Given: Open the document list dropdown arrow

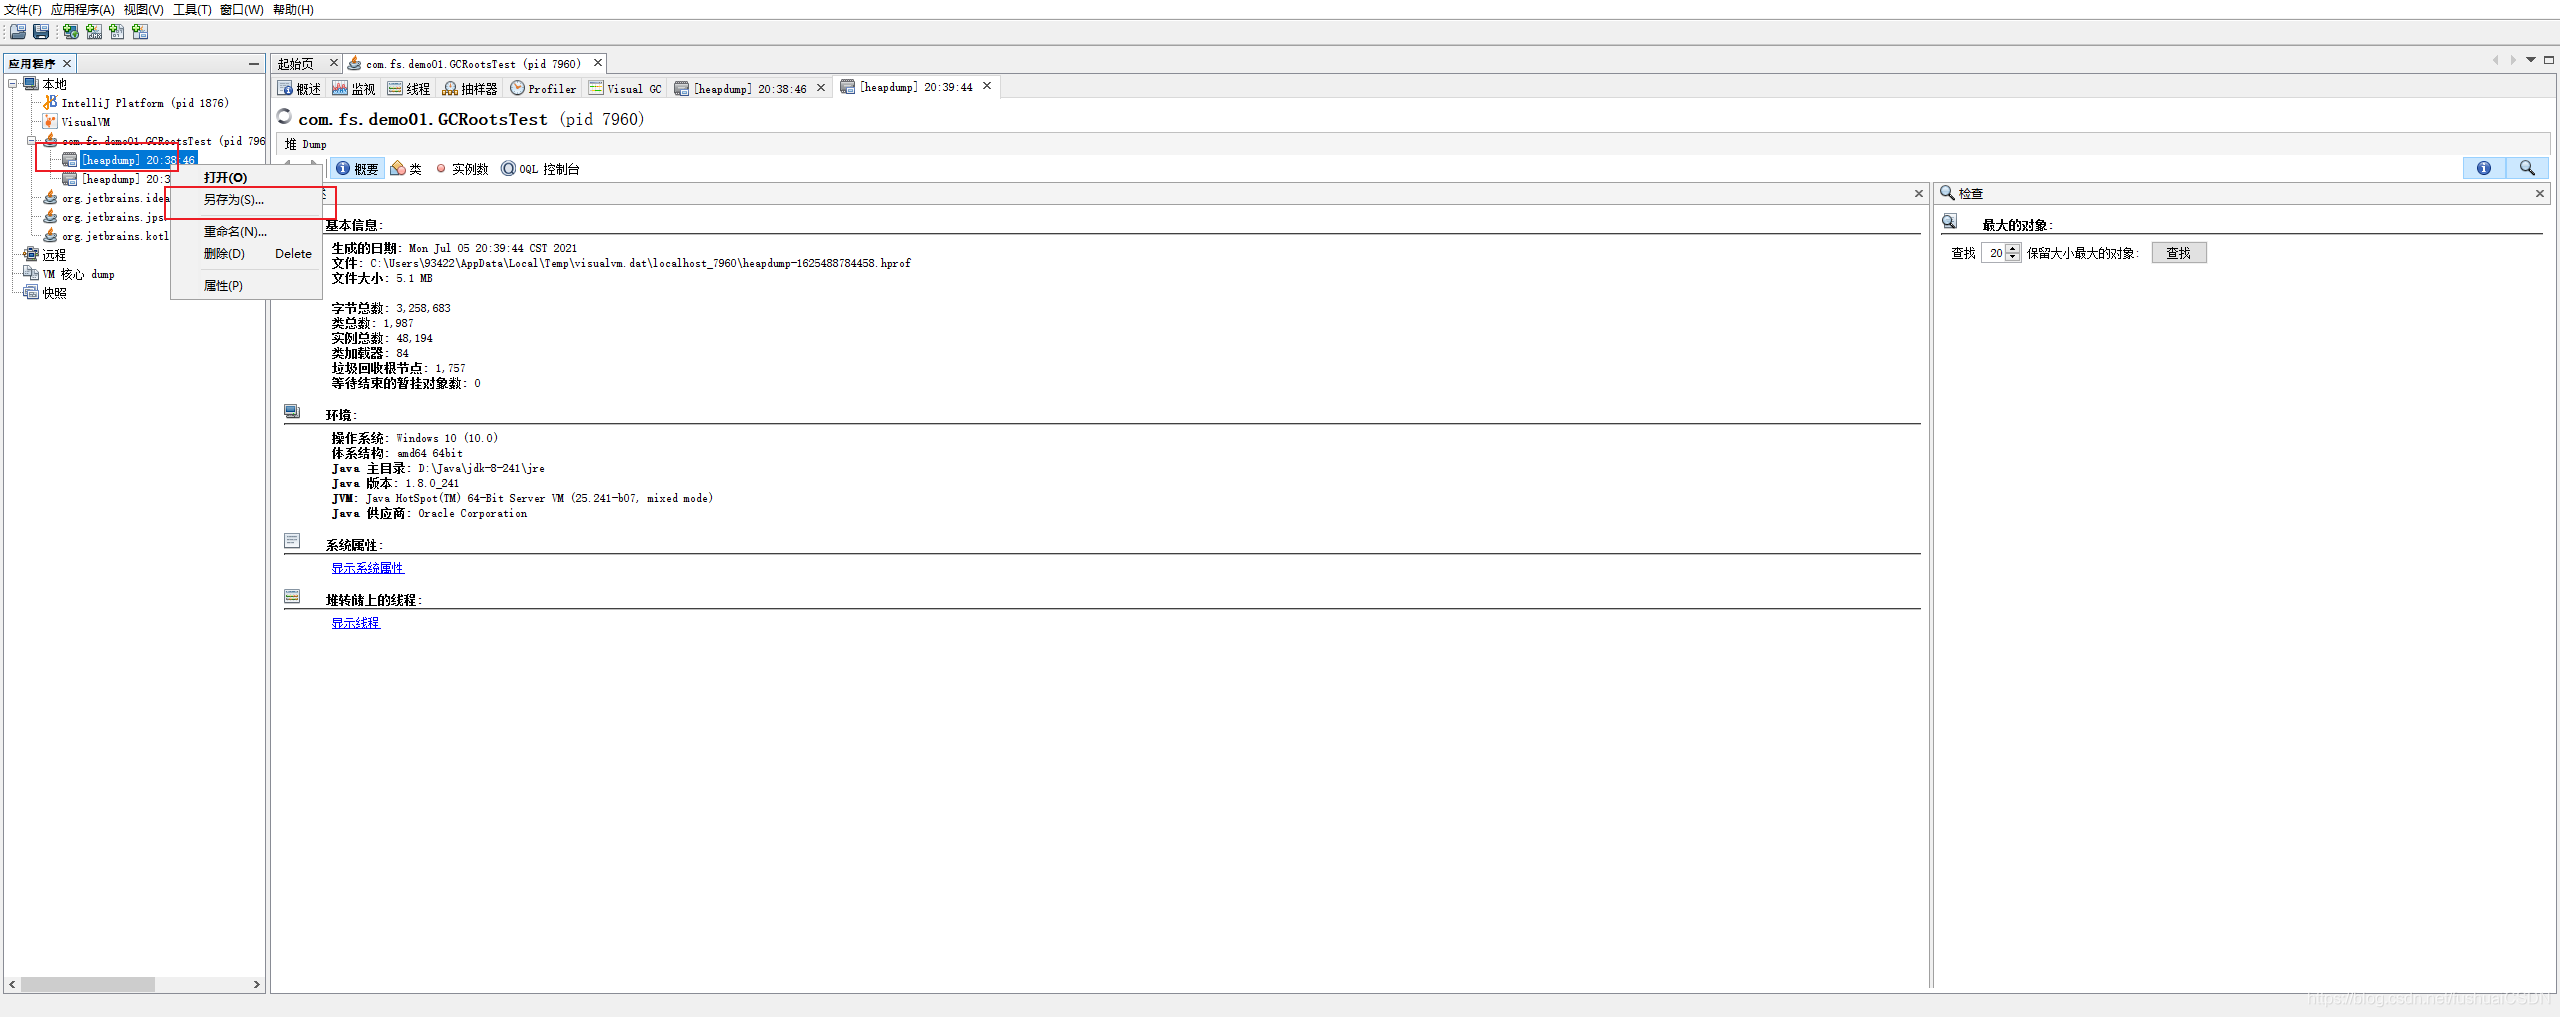Looking at the screenshot, I should pos(2531,60).
